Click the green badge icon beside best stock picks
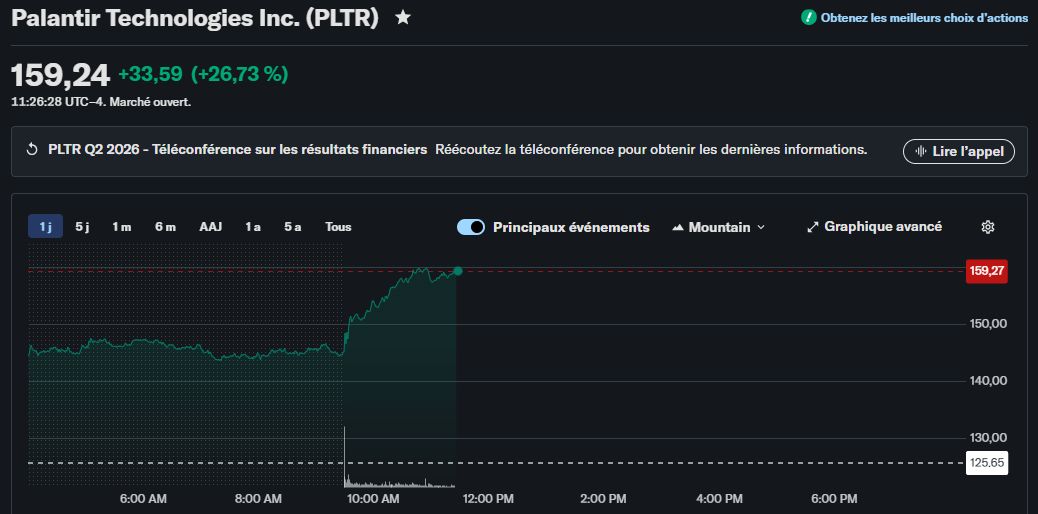Image resolution: width=1038 pixels, height=514 pixels. 808,18
